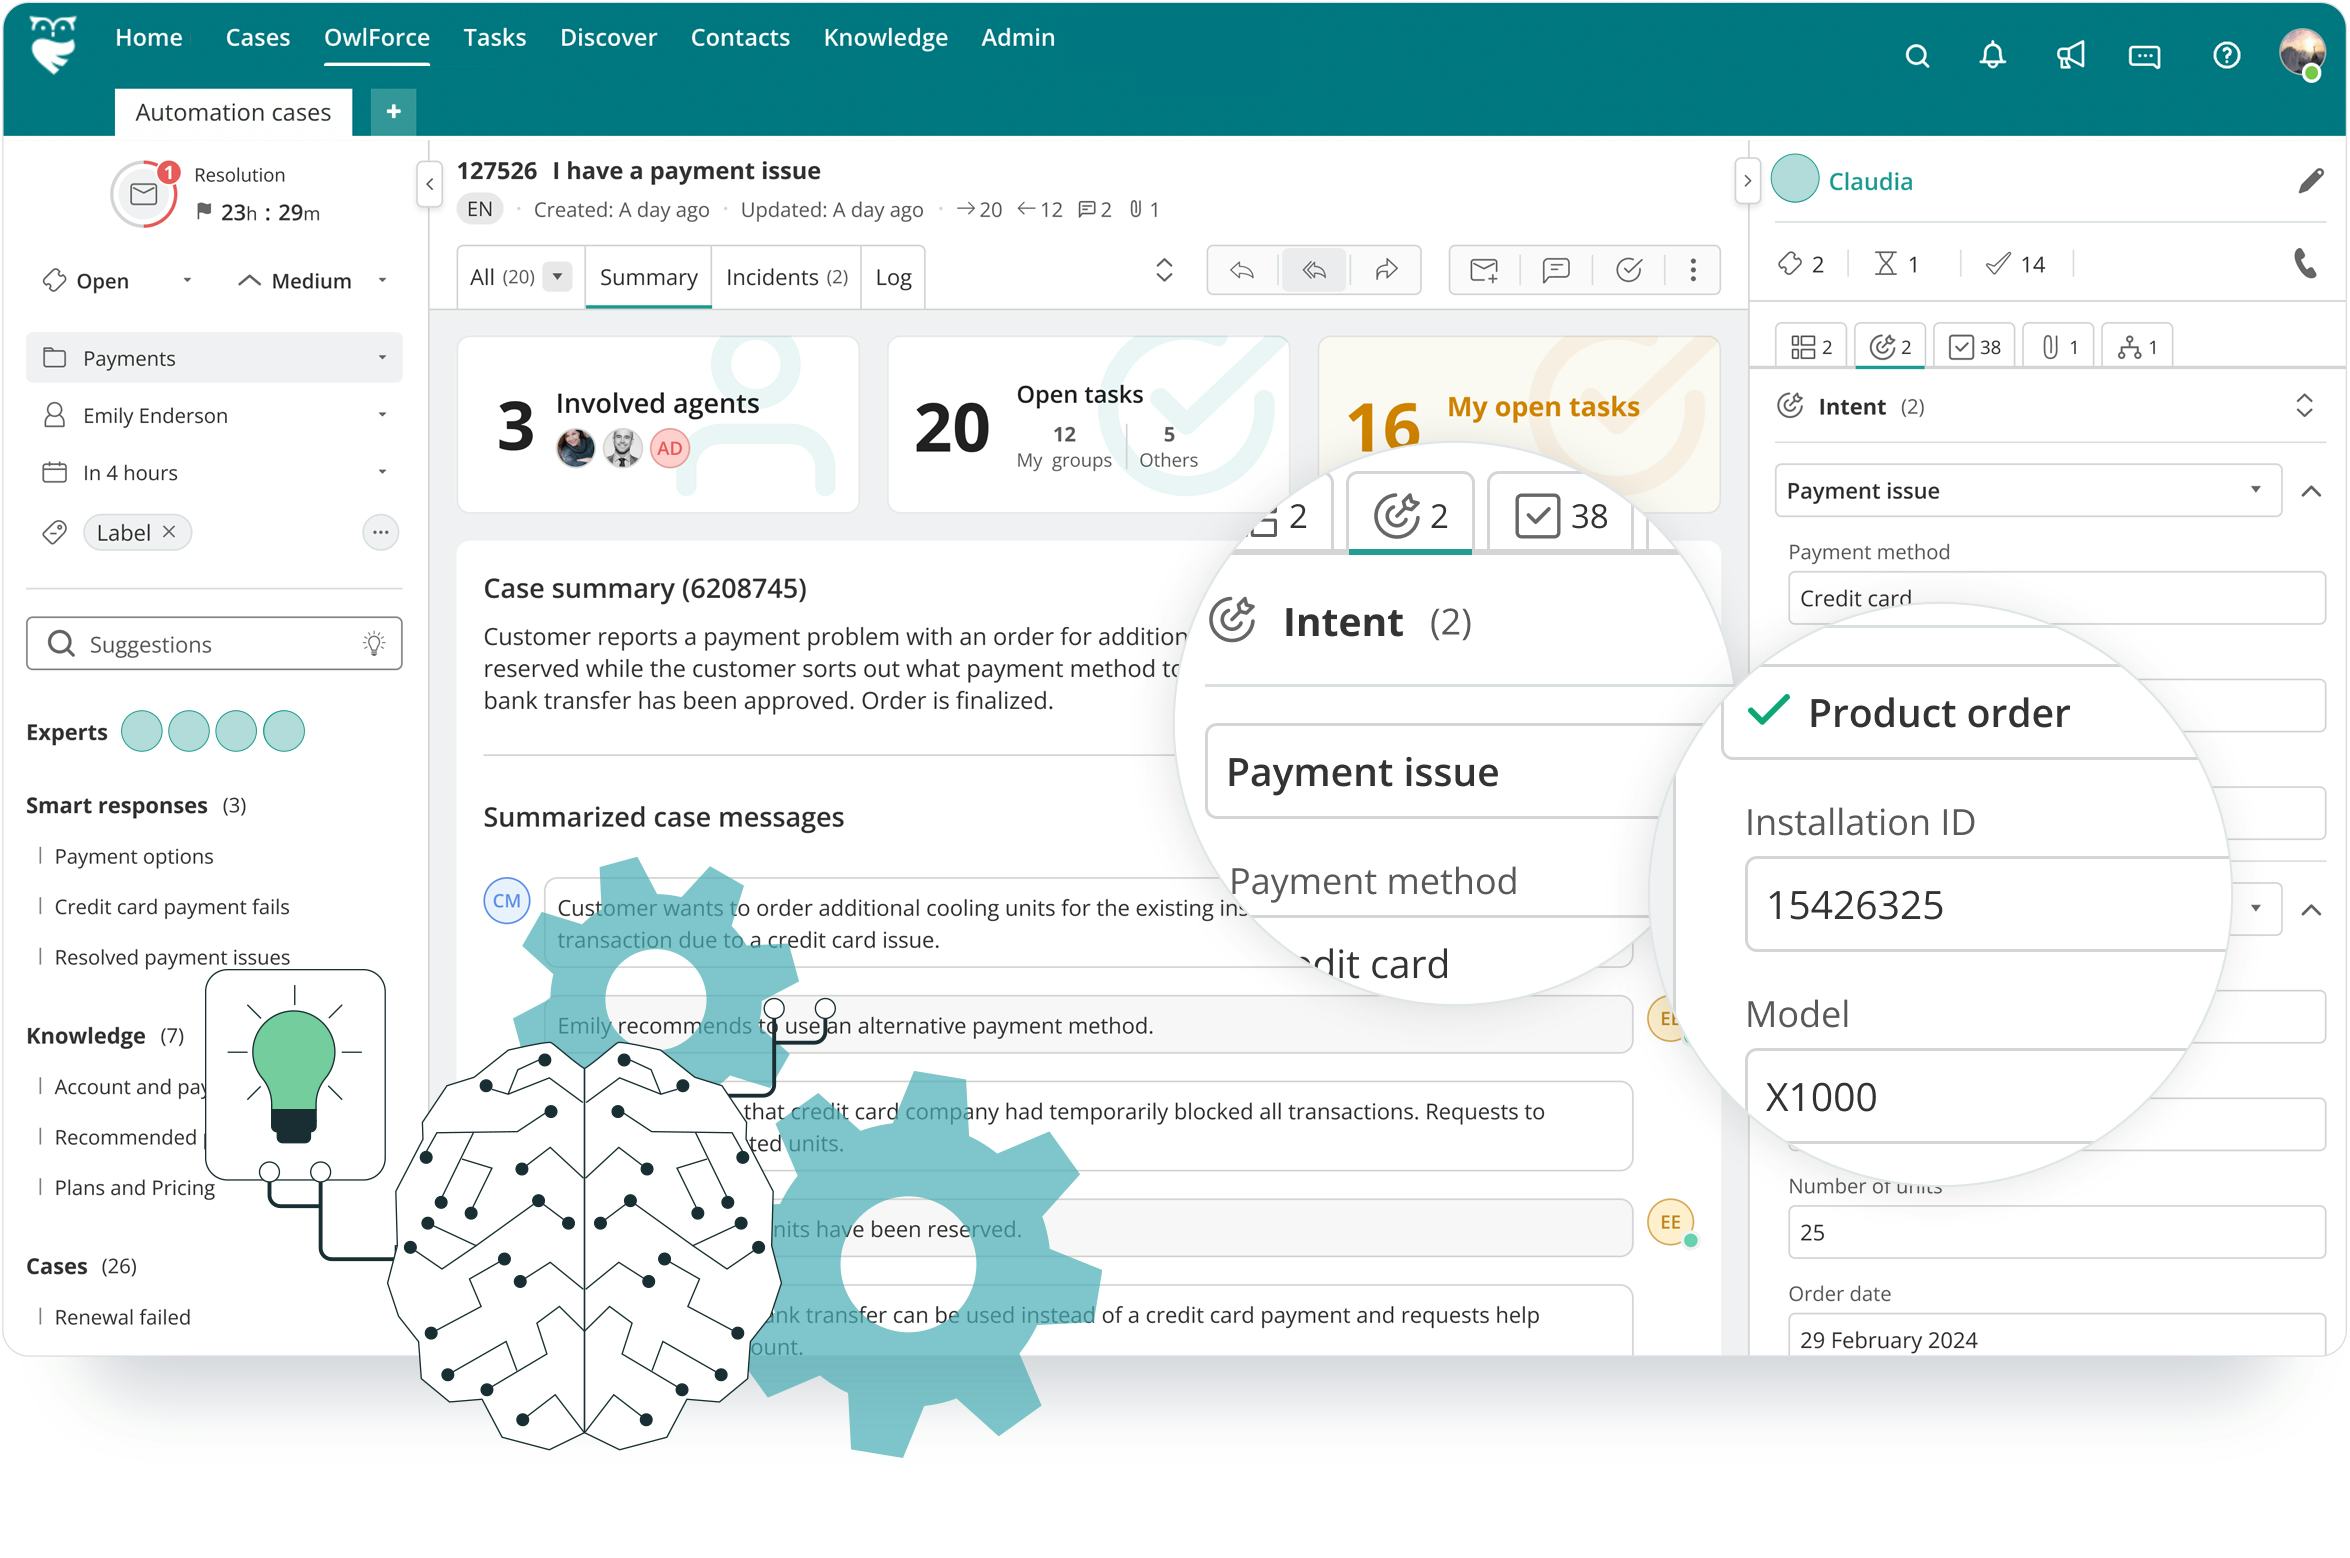
Task: Open the Credit card payment fails response
Action: tap(171, 907)
